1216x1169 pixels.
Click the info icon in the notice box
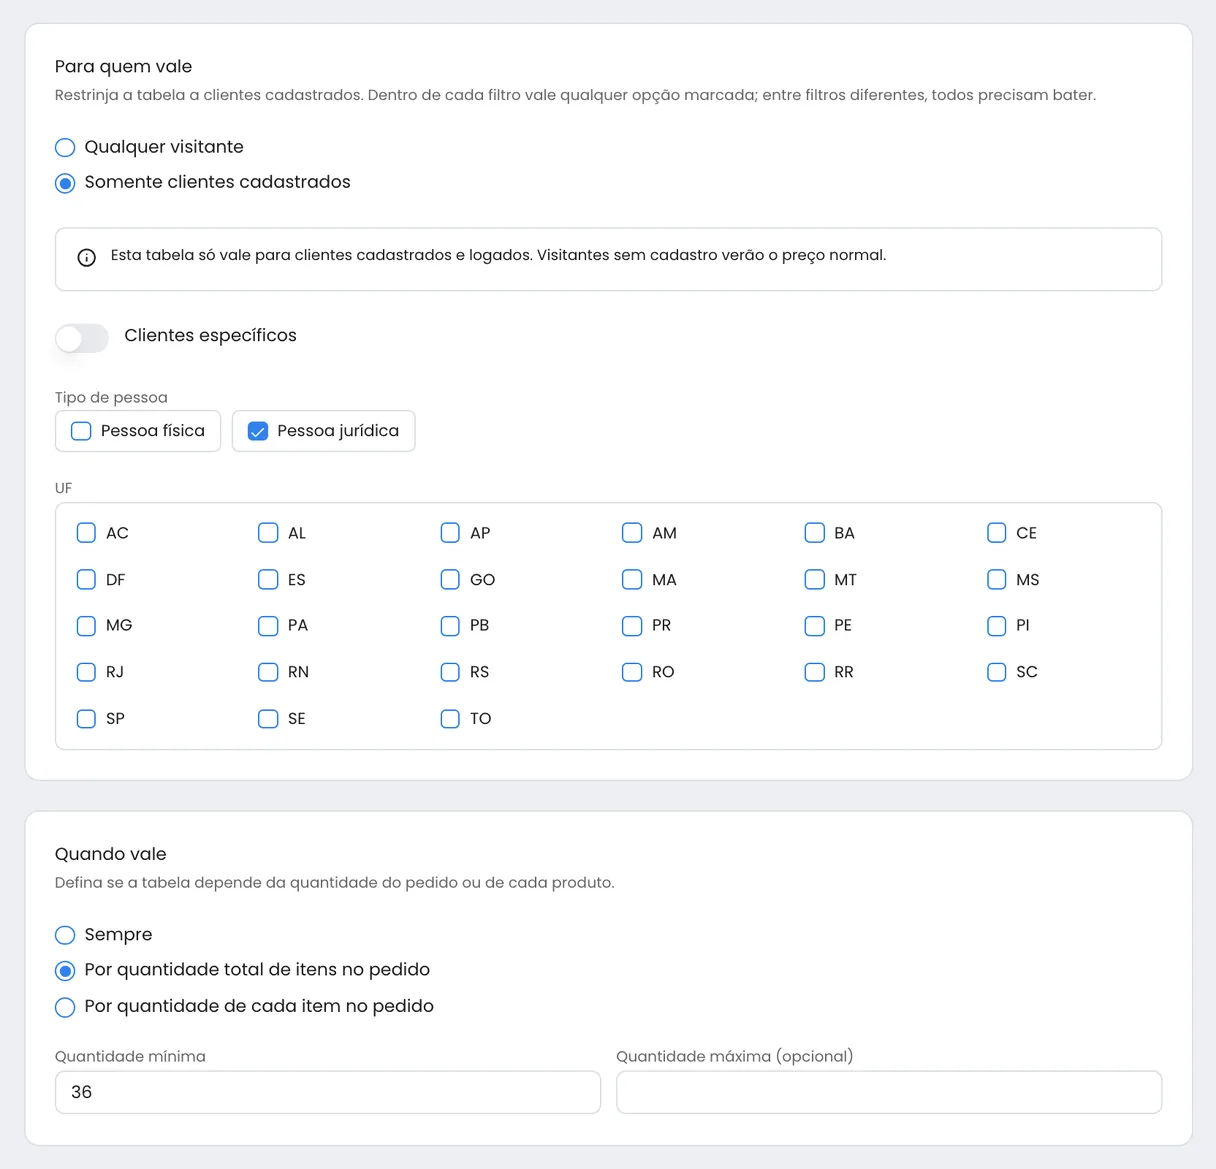[x=87, y=258]
